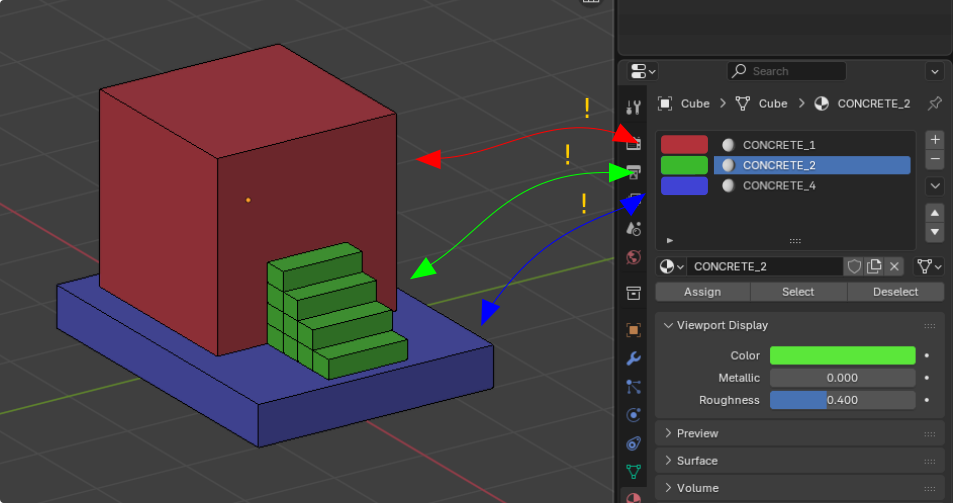953x503 pixels.
Task: Expand the Preview panel
Action: tap(668, 433)
